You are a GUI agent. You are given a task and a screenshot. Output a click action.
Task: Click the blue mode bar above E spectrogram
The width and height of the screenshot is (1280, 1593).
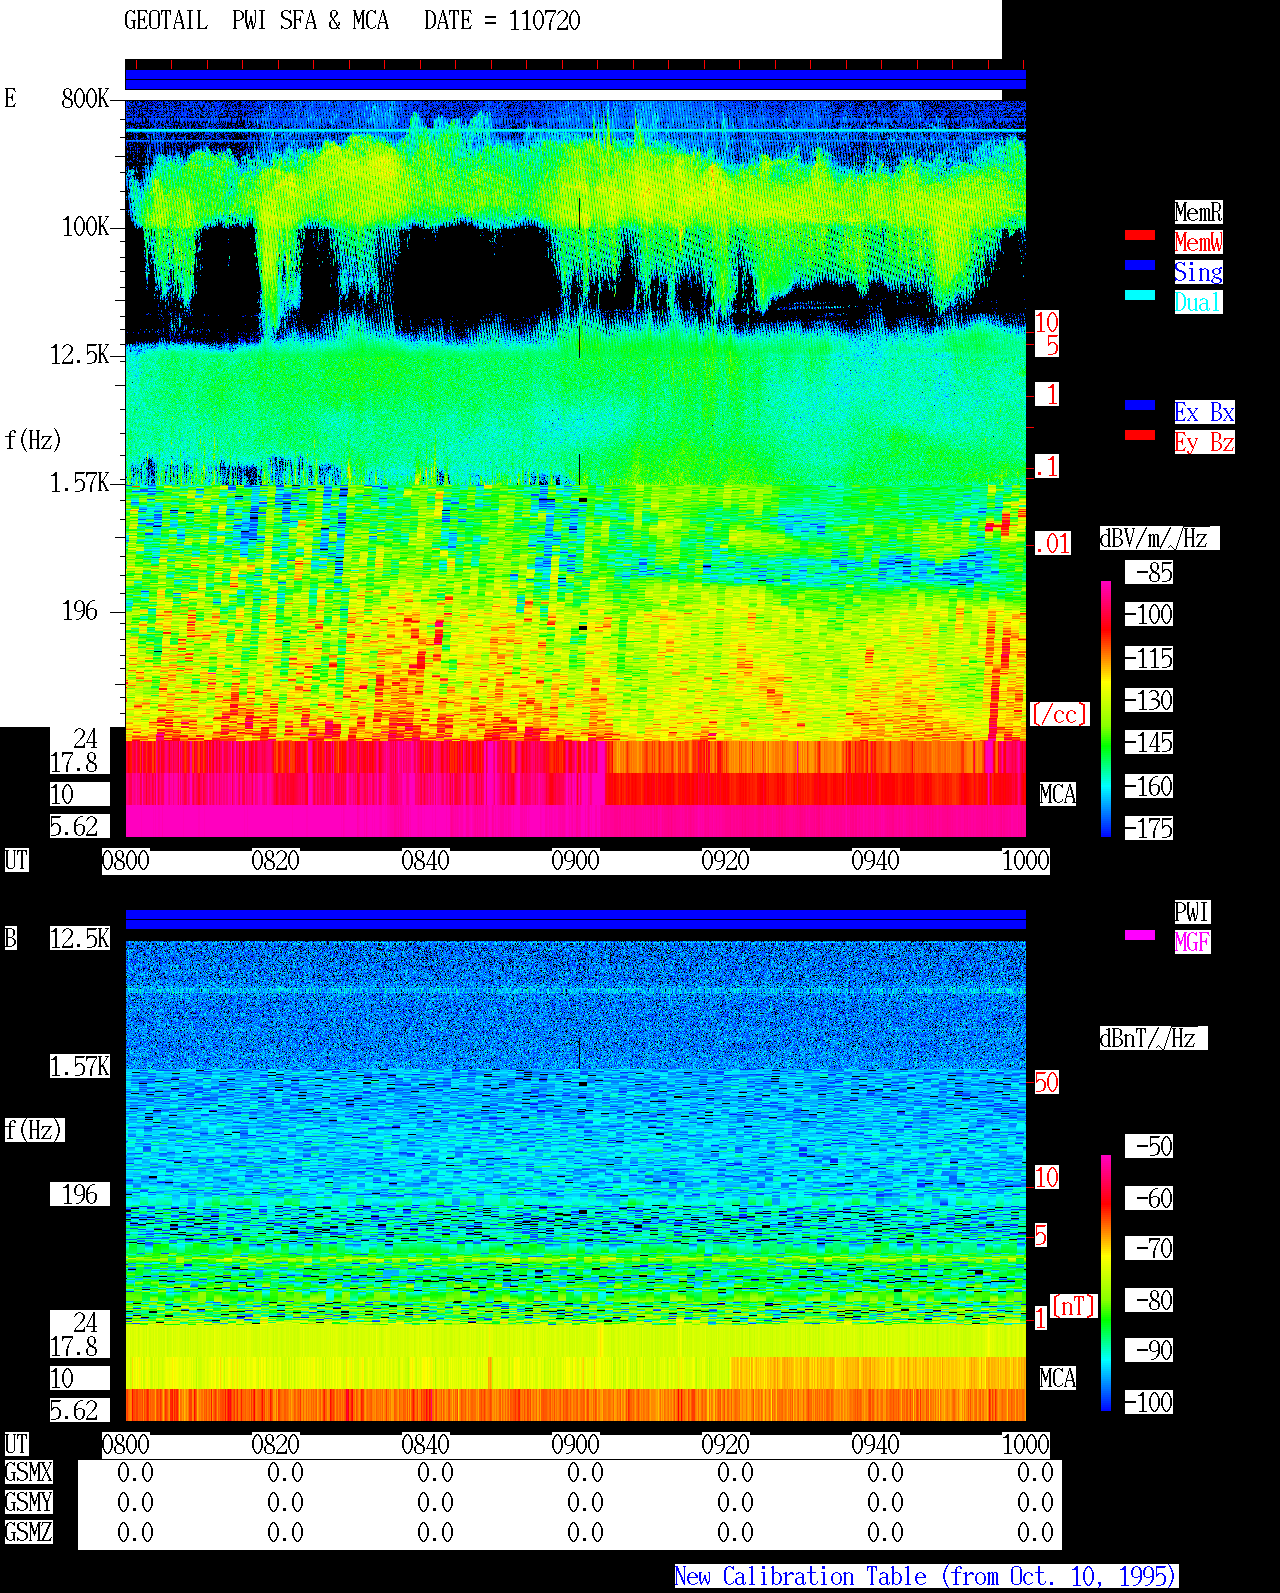coord(575,80)
